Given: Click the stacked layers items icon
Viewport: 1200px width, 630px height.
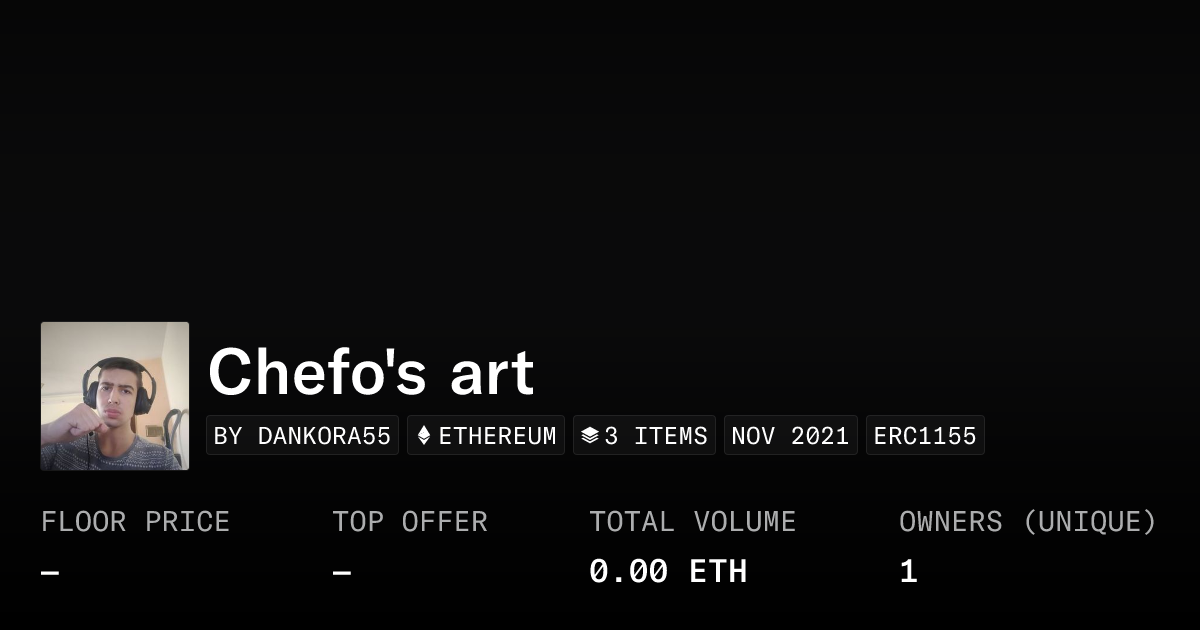Looking at the screenshot, I should (589, 436).
